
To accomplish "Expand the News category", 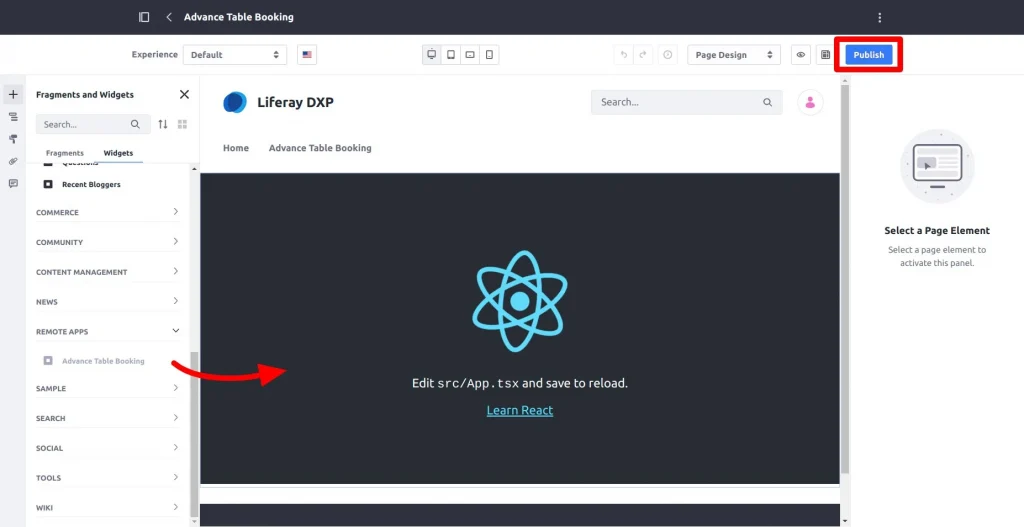I will pyautogui.click(x=108, y=302).
